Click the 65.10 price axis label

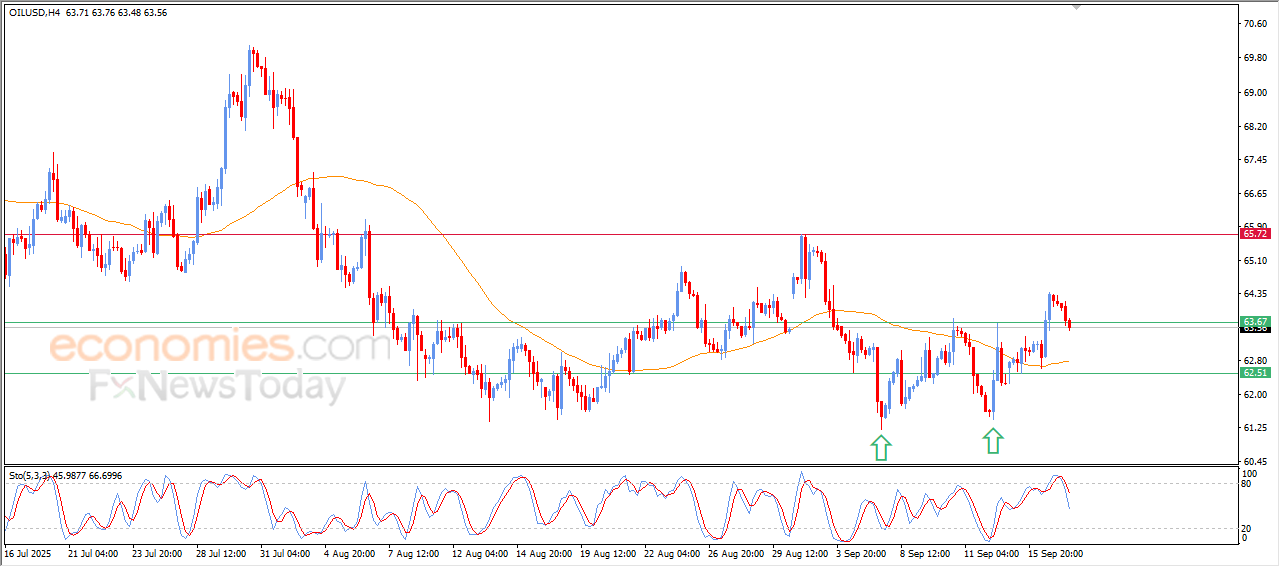(x=1254, y=261)
